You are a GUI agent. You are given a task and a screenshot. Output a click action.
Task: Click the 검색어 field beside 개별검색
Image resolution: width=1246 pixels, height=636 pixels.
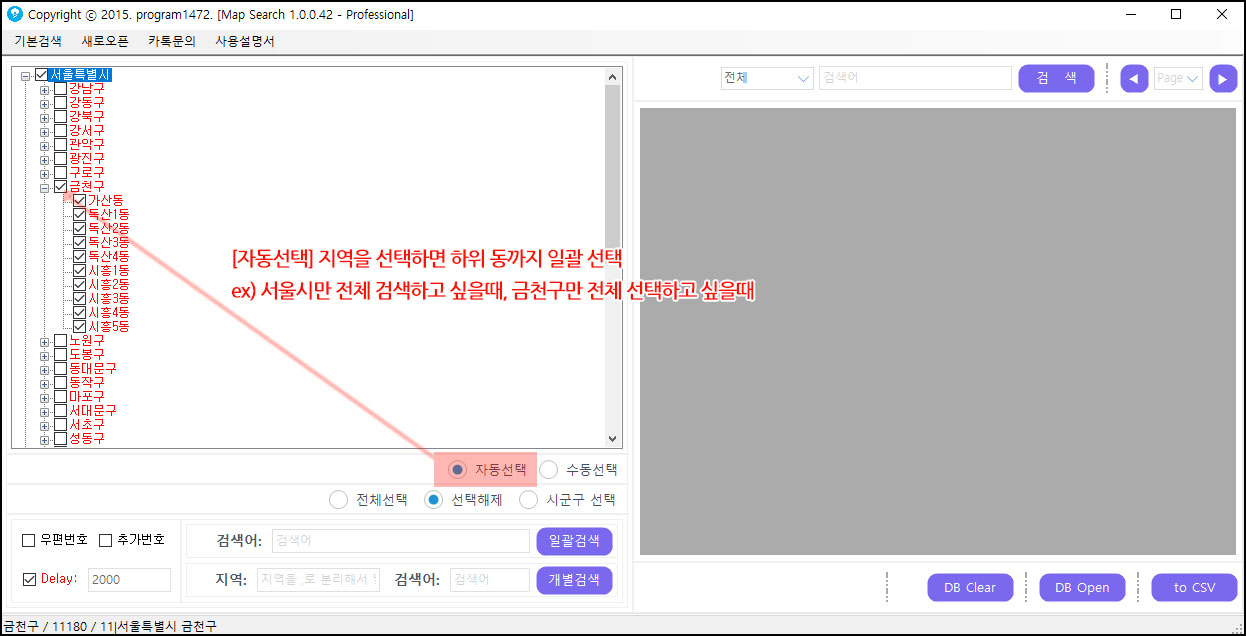tap(489, 580)
